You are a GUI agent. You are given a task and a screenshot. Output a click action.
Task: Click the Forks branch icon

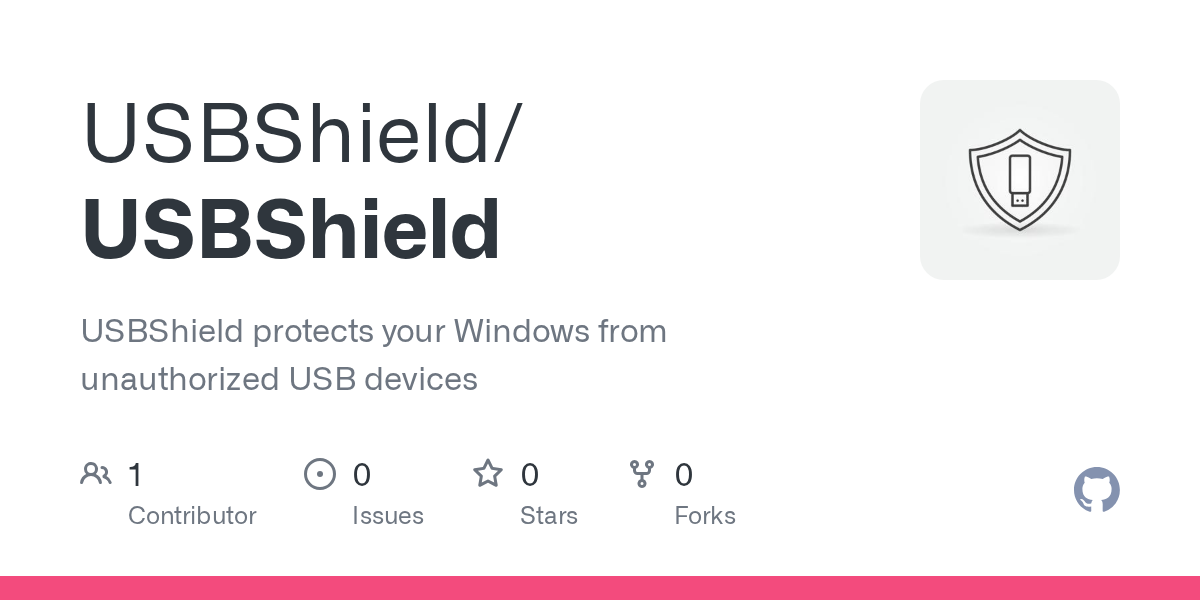(641, 473)
